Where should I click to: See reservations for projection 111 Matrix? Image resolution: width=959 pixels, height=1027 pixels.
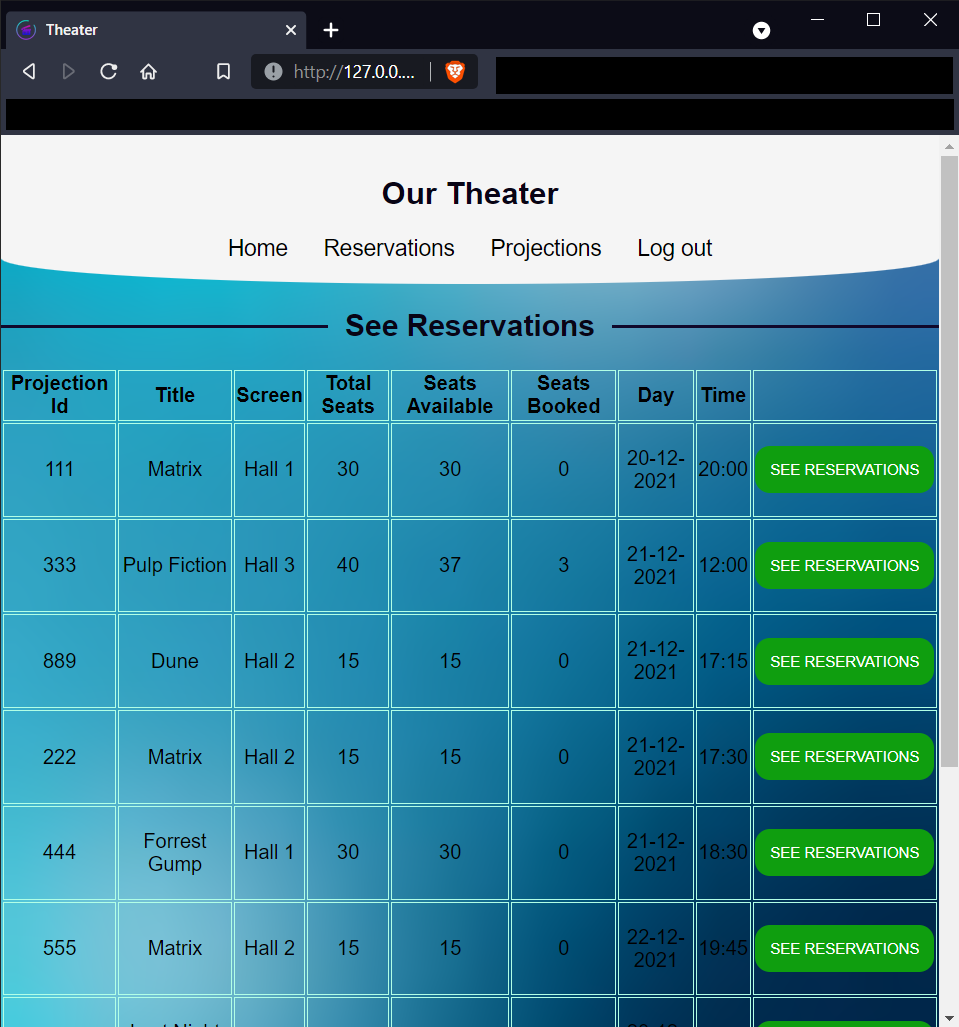coord(844,470)
